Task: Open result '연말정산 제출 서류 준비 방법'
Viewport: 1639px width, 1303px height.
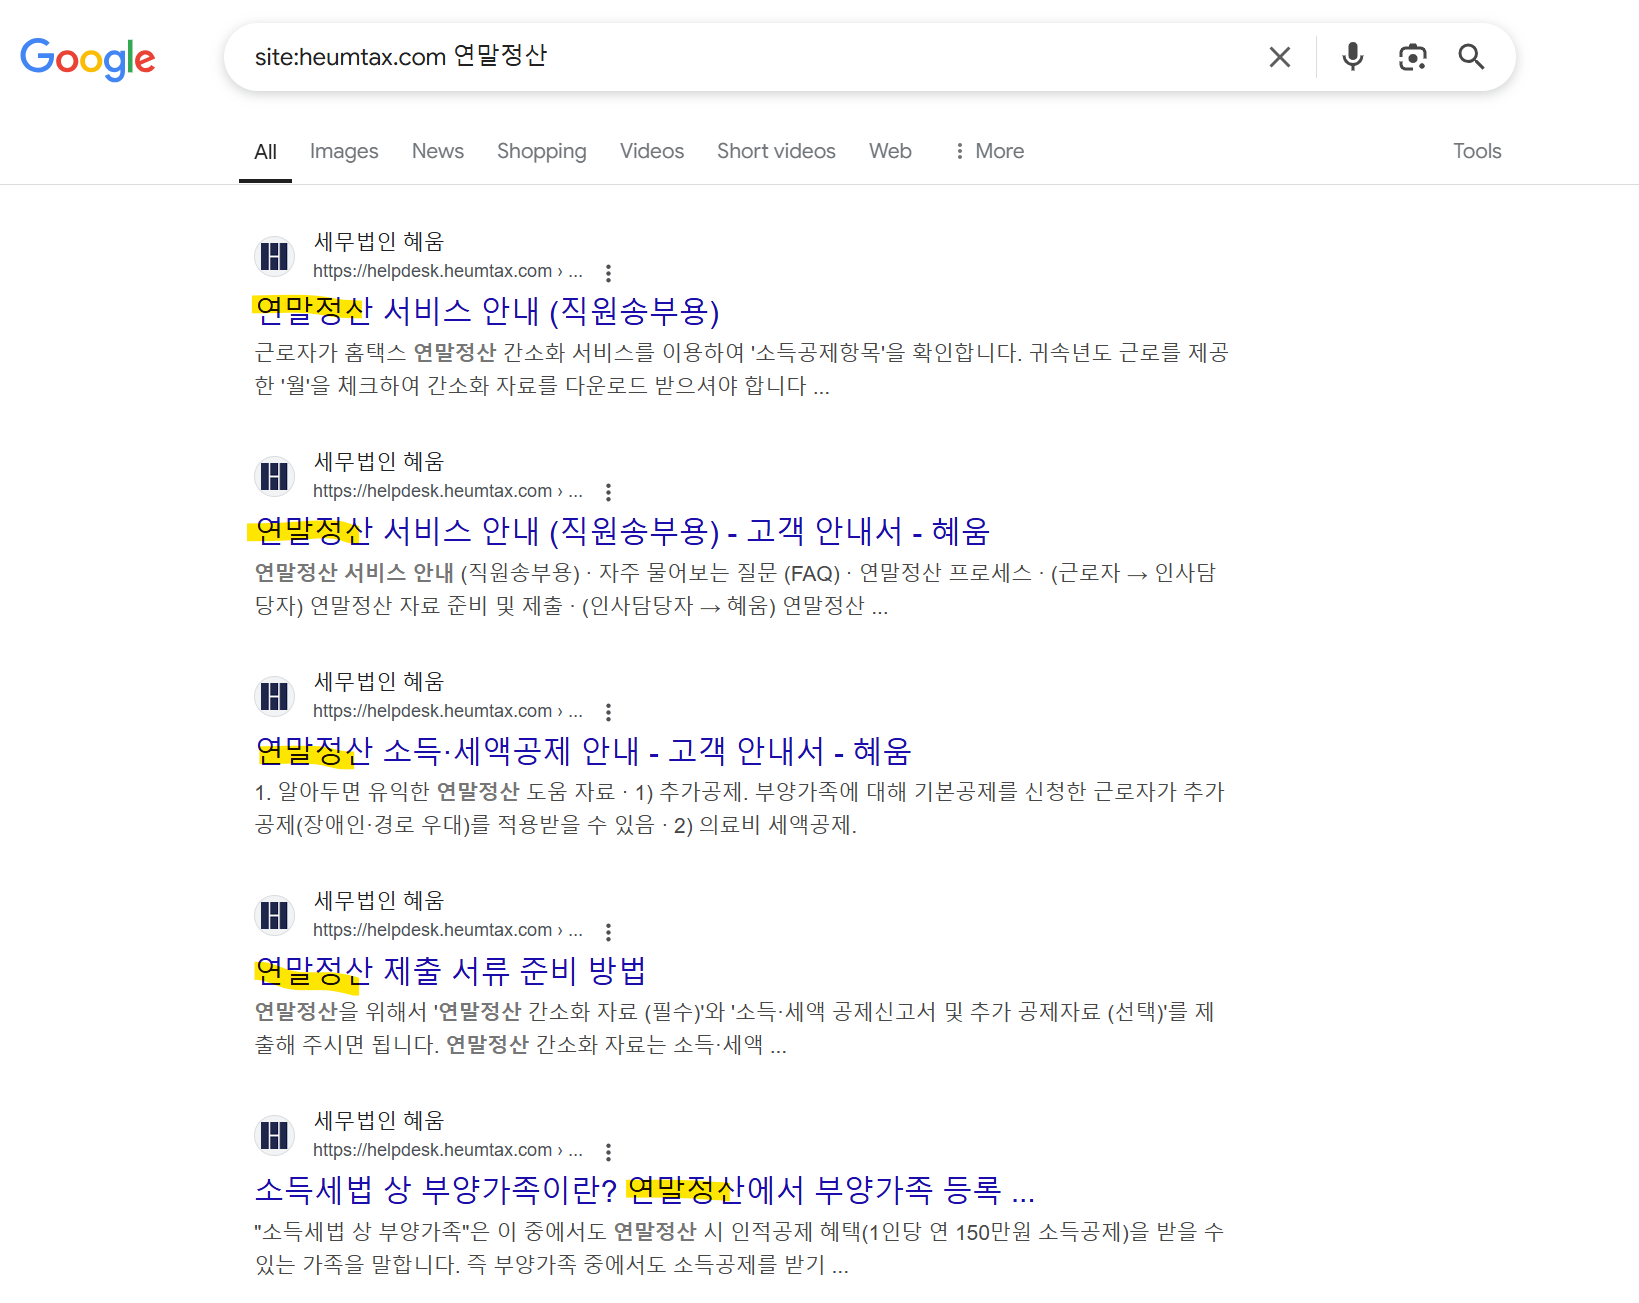Action: click(x=451, y=970)
